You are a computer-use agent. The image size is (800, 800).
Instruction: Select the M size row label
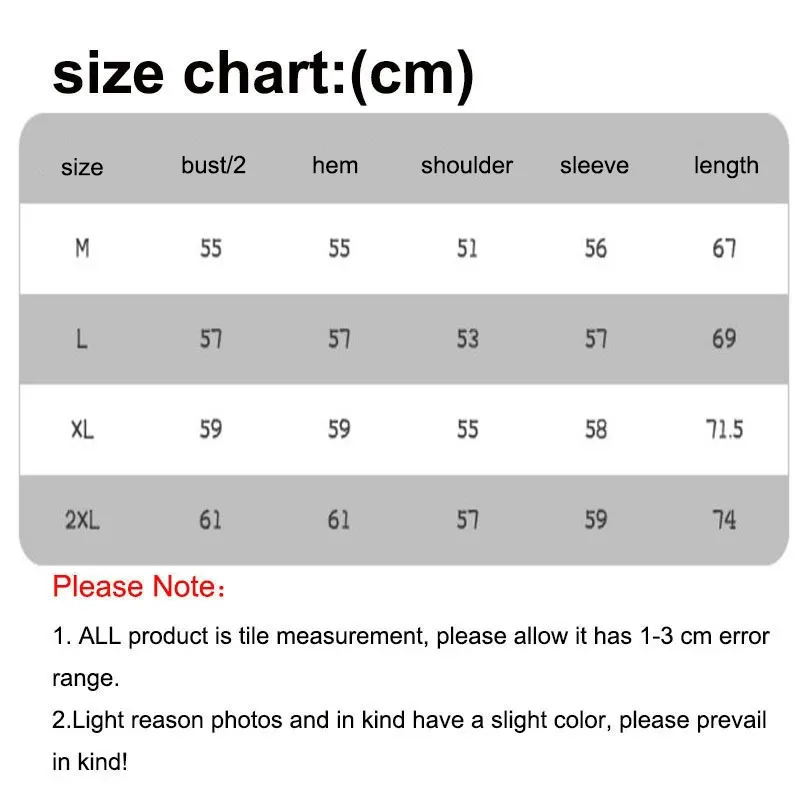click(x=82, y=248)
